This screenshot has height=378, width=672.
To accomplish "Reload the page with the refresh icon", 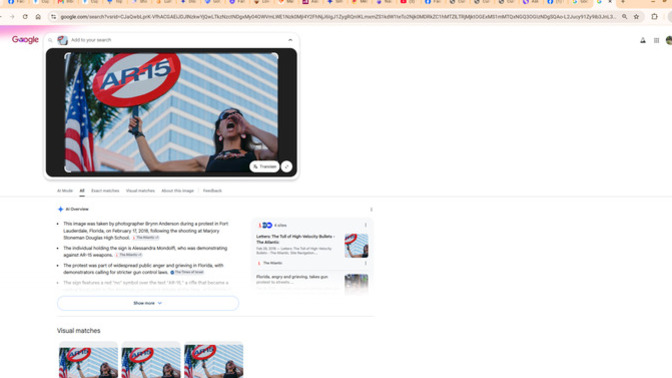I will (x=25, y=17).
